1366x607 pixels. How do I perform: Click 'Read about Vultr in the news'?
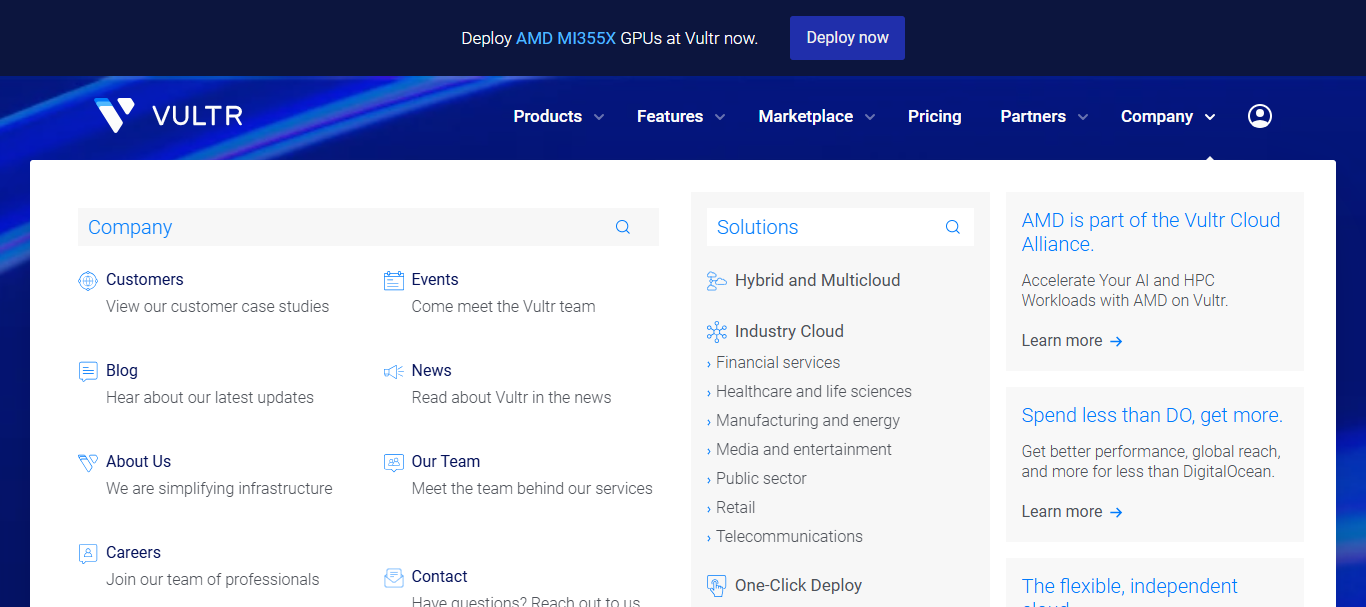pos(511,397)
